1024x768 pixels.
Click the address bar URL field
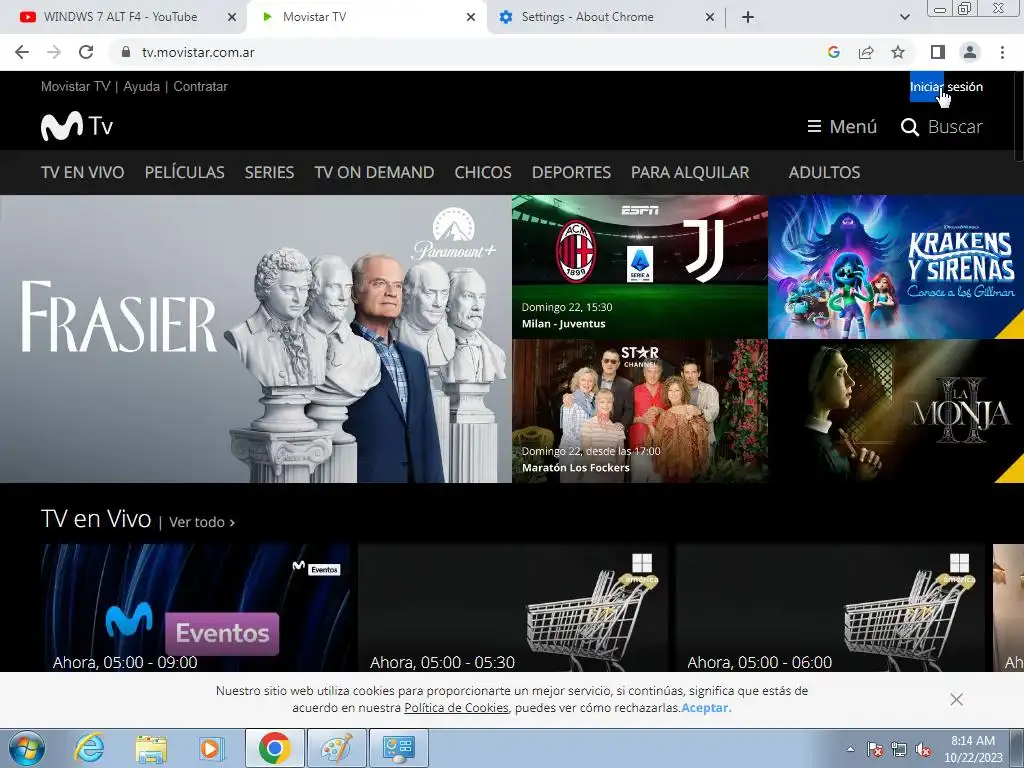coord(470,52)
